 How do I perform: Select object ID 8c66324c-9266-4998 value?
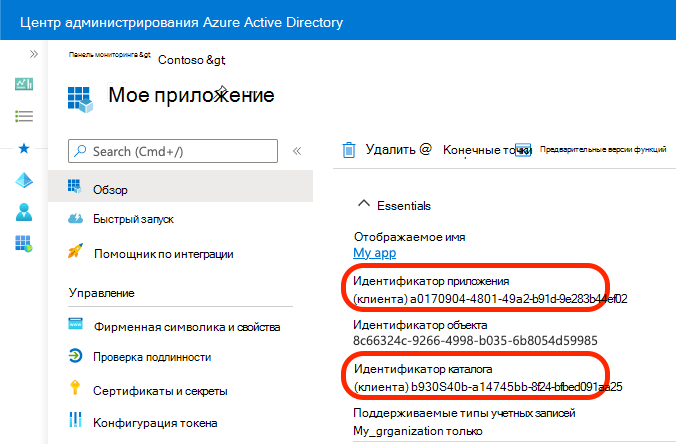475,341
